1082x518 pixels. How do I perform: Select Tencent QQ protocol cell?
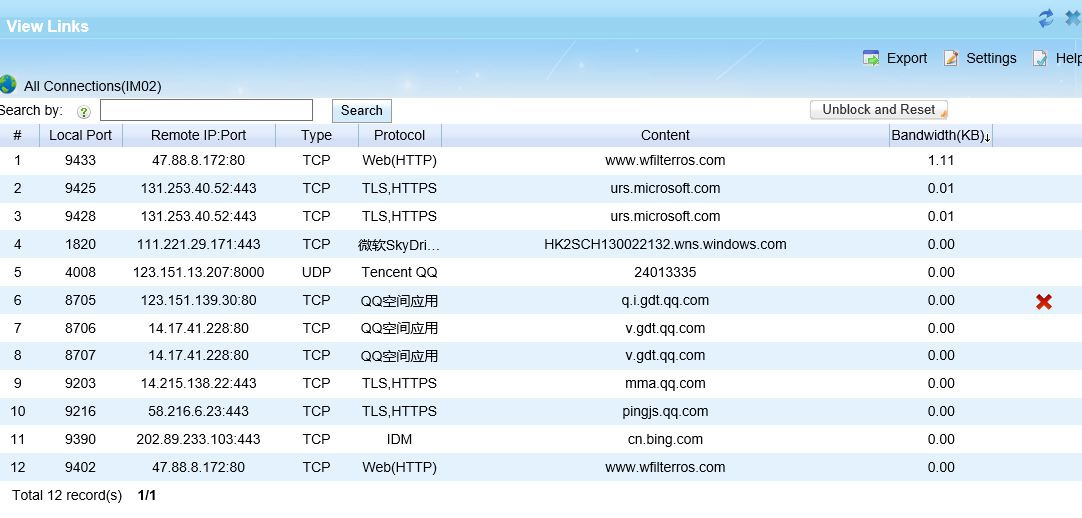coord(400,272)
